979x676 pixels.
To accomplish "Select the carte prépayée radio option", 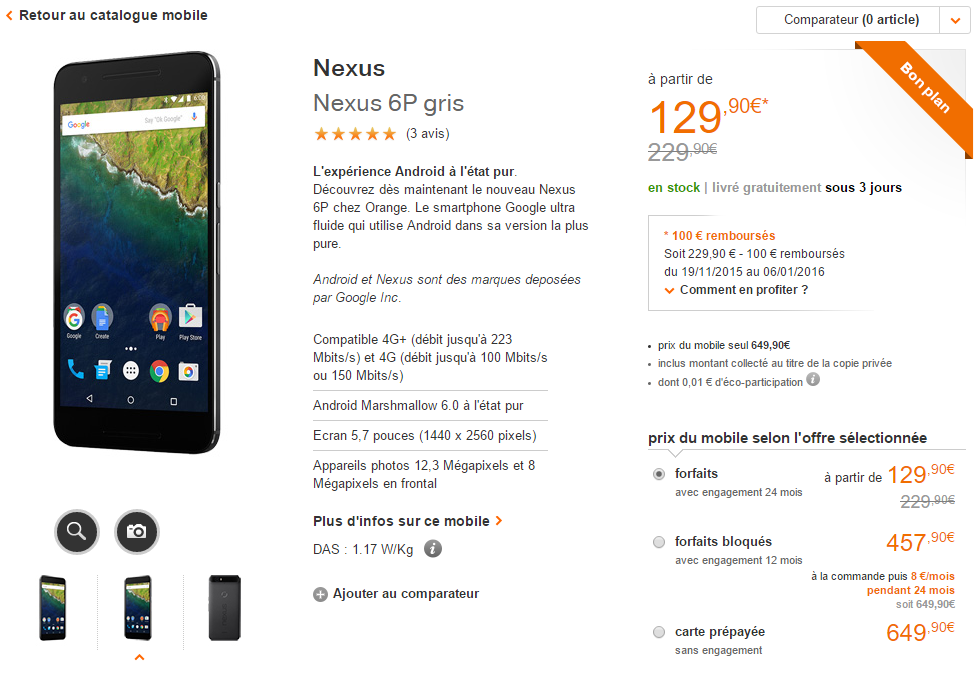I will point(659,632).
